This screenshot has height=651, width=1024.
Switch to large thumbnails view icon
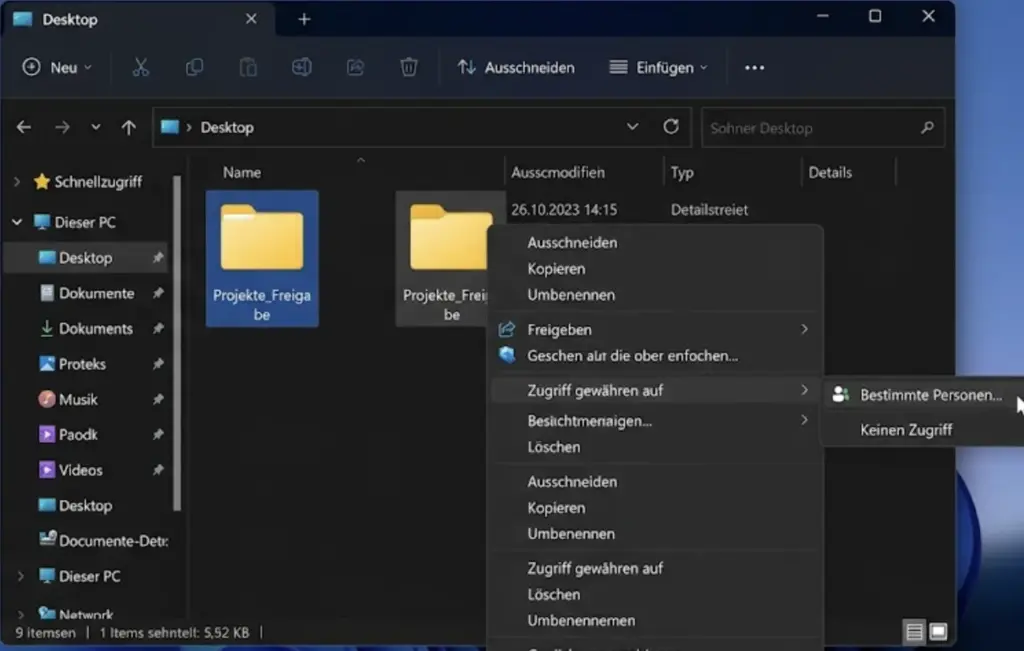pyautogui.click(x=938, y=631)
